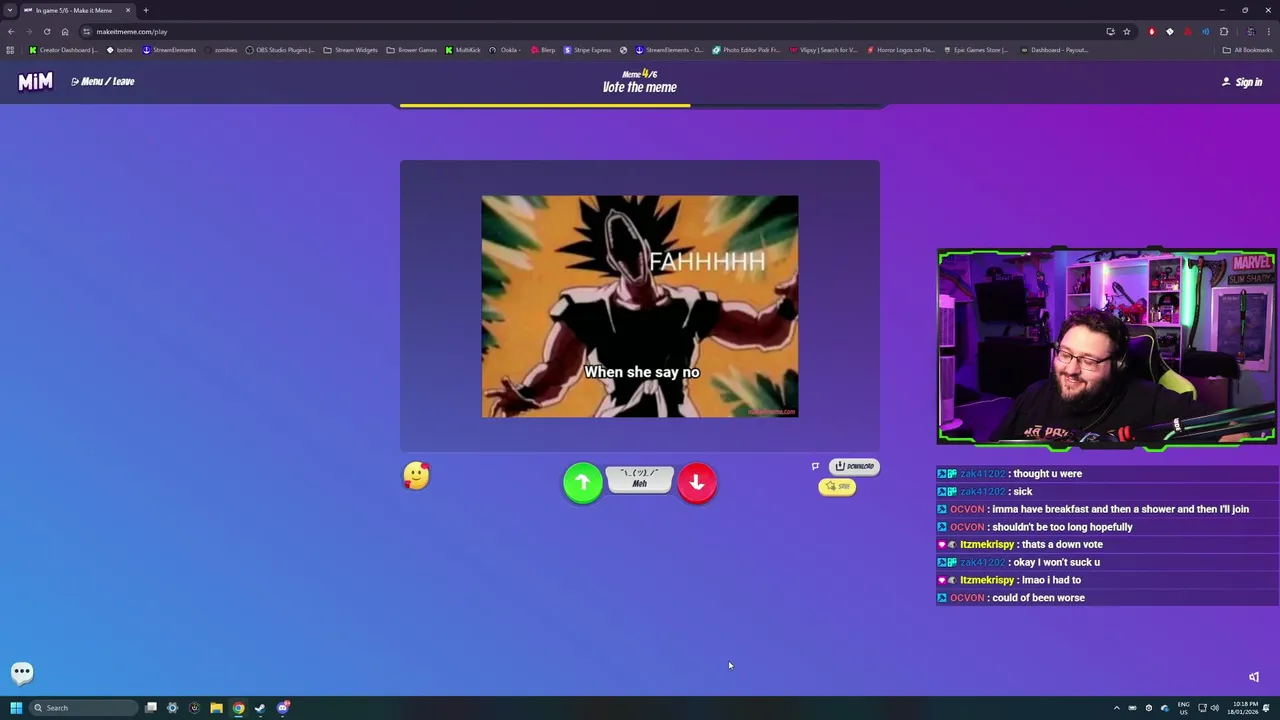Open File Explorer from the taskbar
Image resolution: width=1280 pixels, height=720 pixels.
[216, 708]
